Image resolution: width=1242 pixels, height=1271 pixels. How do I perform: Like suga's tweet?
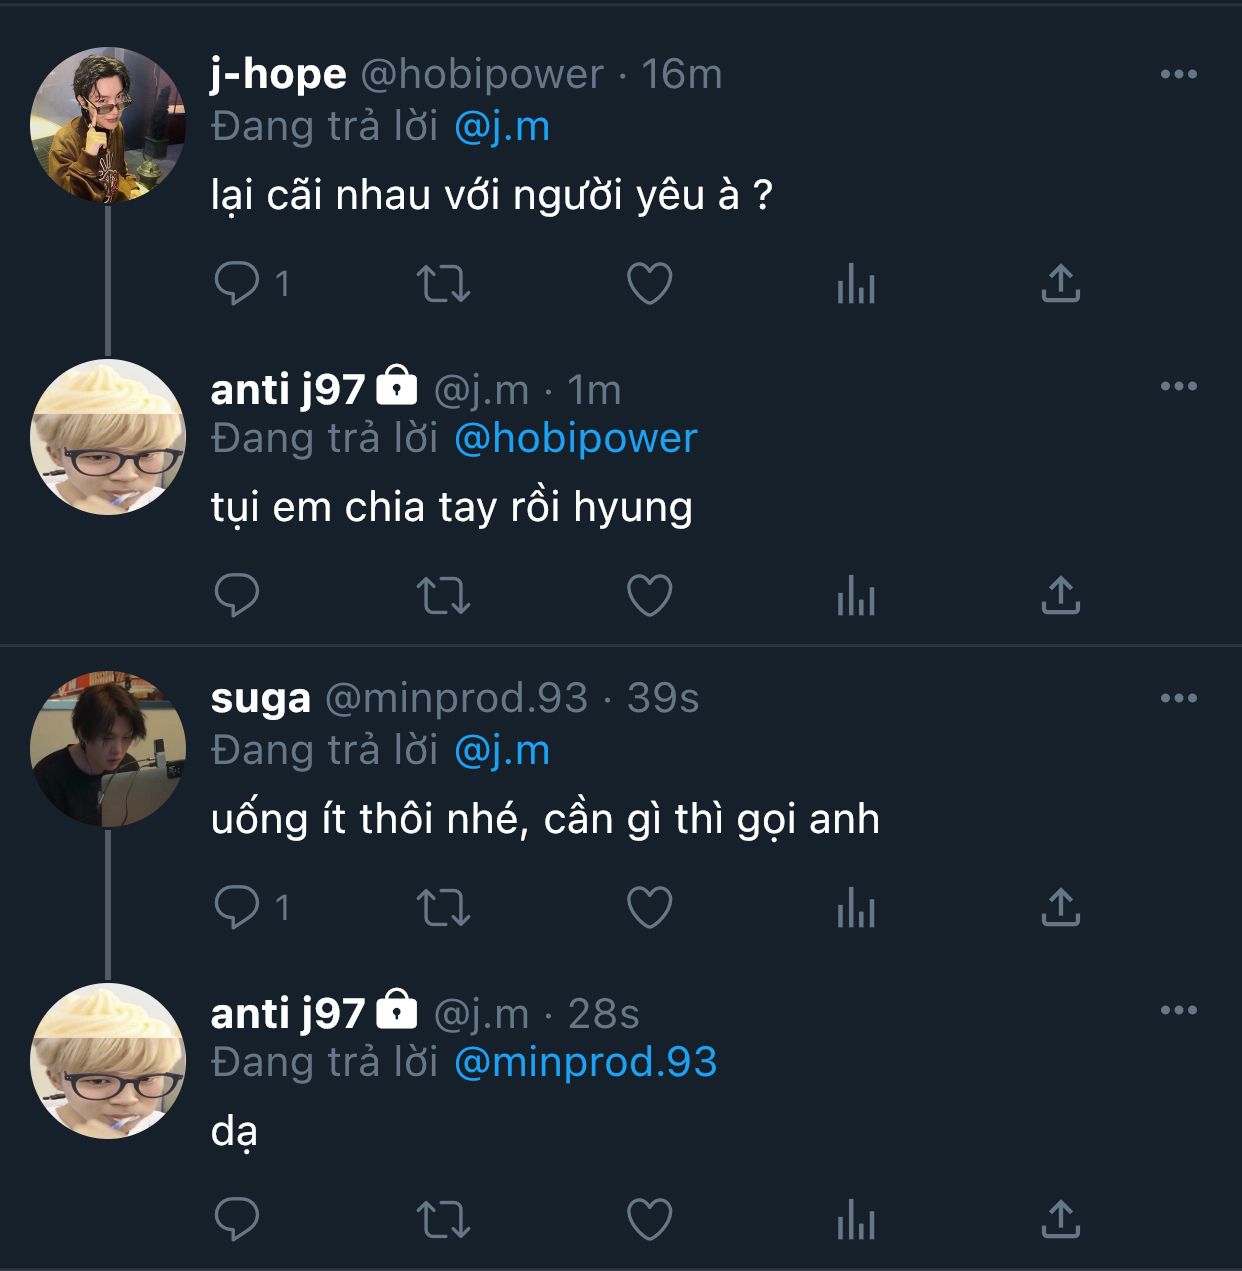[649, 908]
